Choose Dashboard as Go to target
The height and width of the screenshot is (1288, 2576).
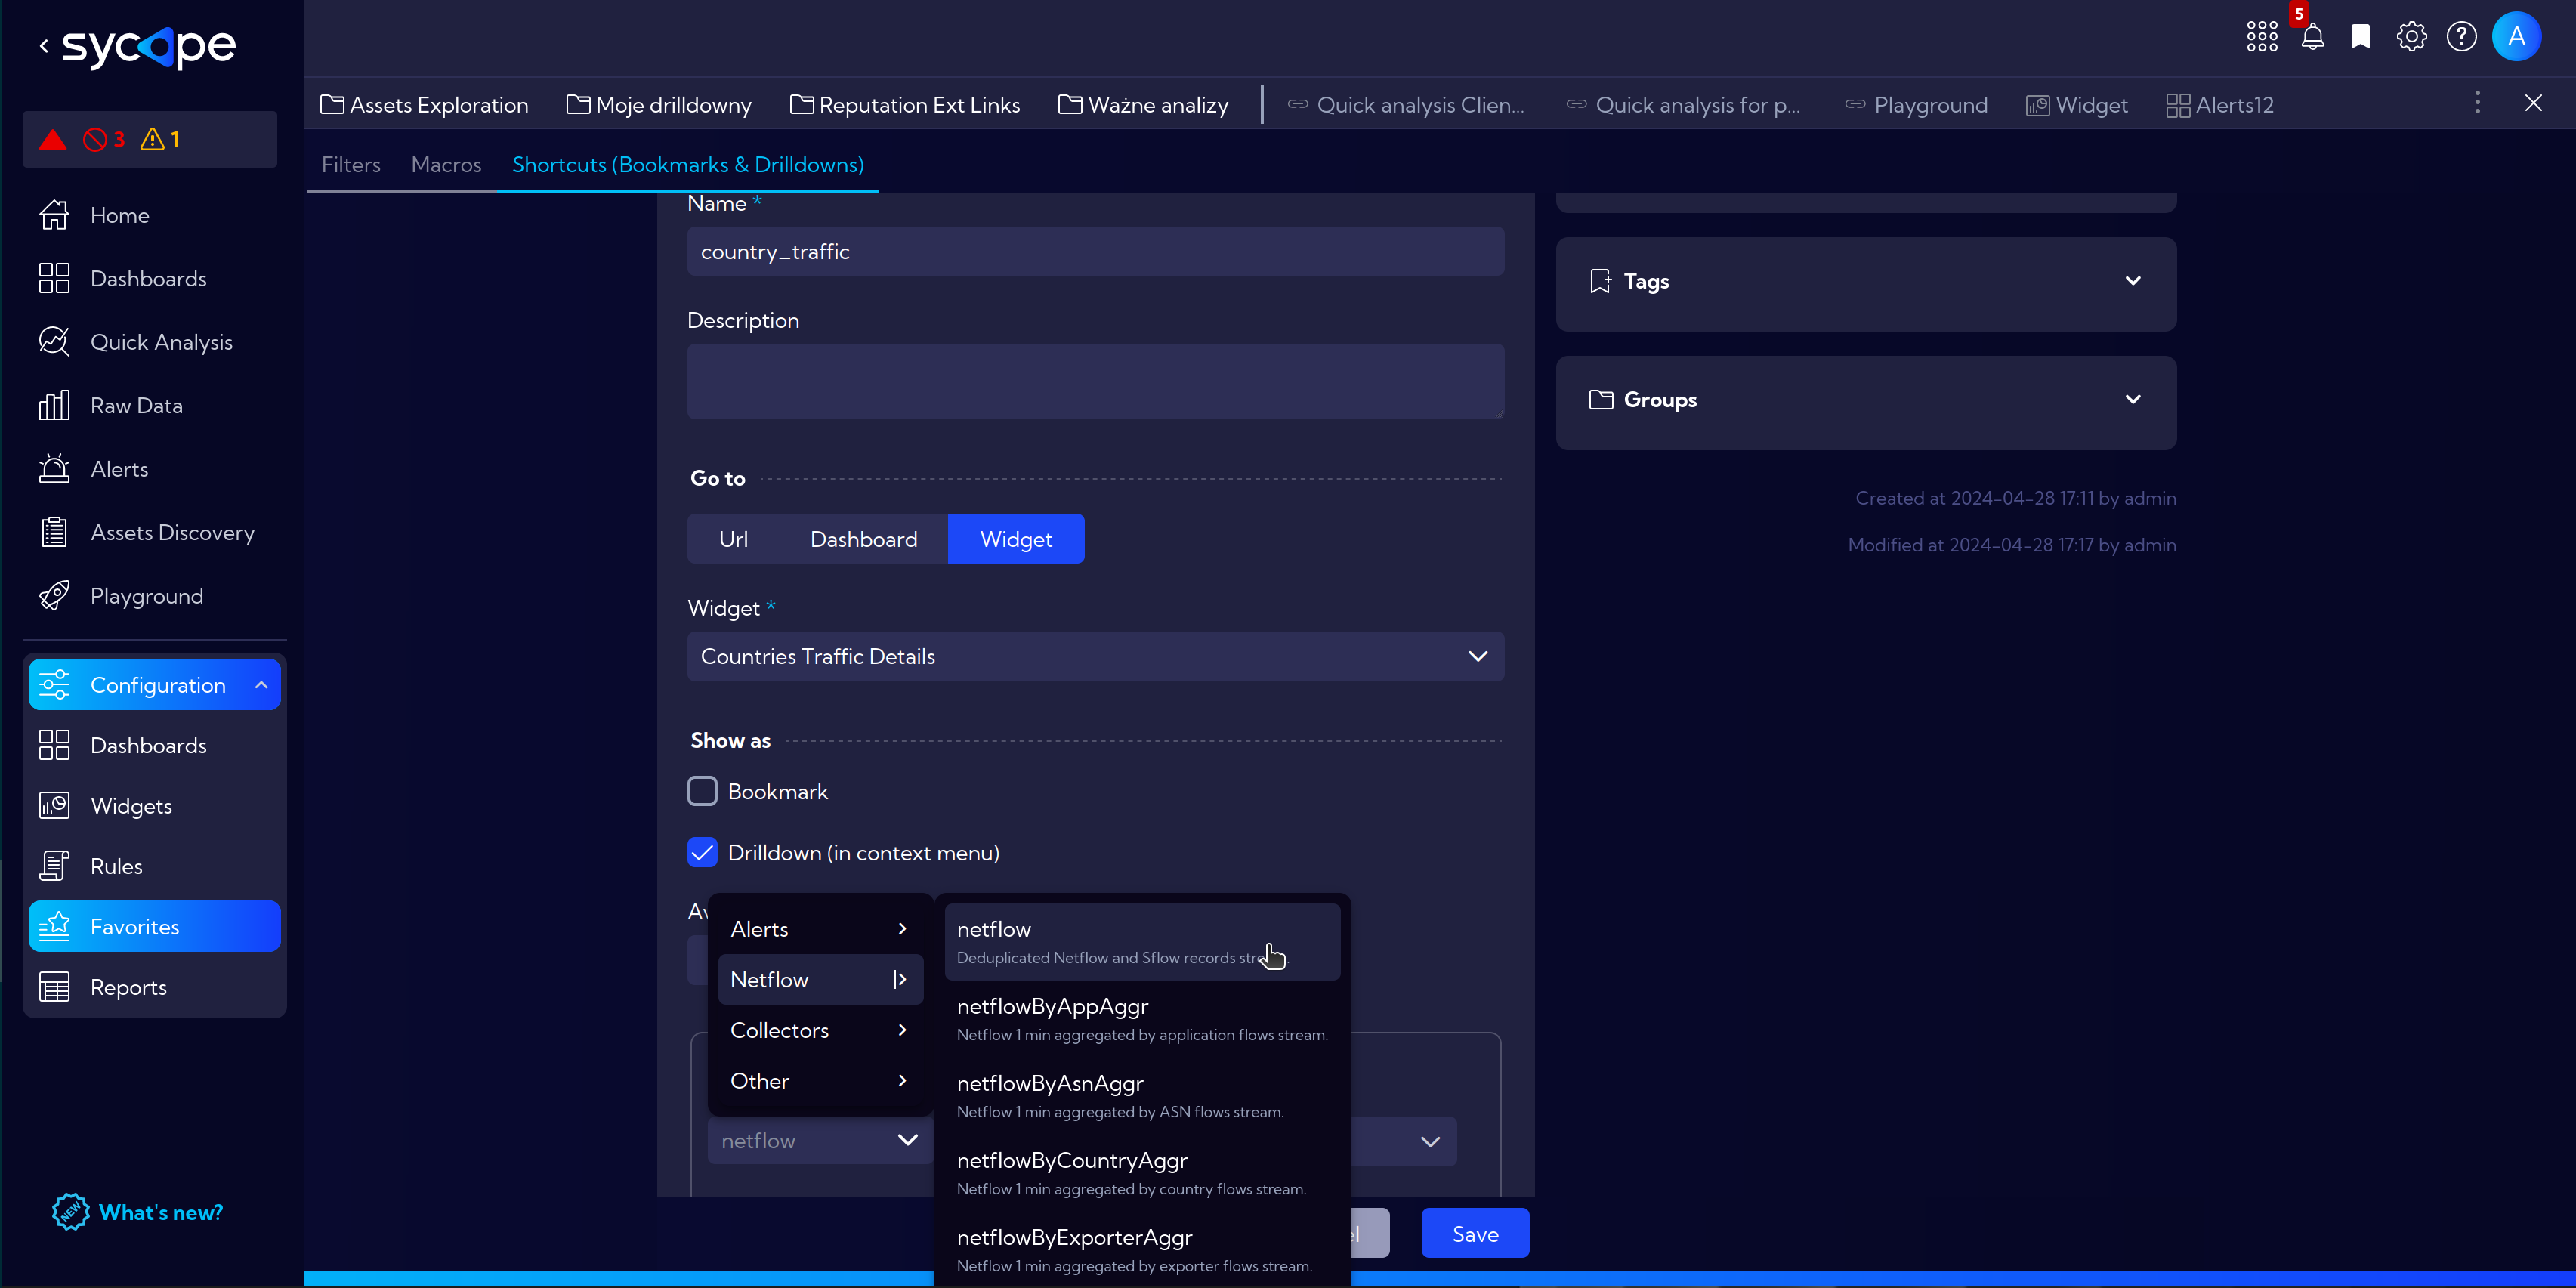[x=863, y=539]
